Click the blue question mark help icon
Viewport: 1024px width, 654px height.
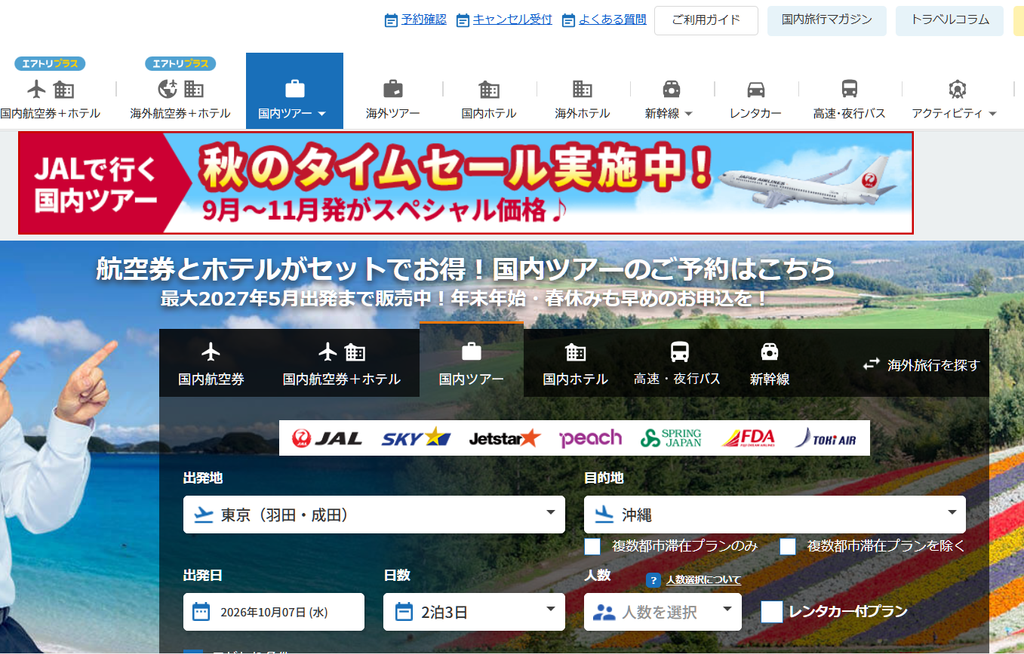pyautogui.click(x=653, y=580)
